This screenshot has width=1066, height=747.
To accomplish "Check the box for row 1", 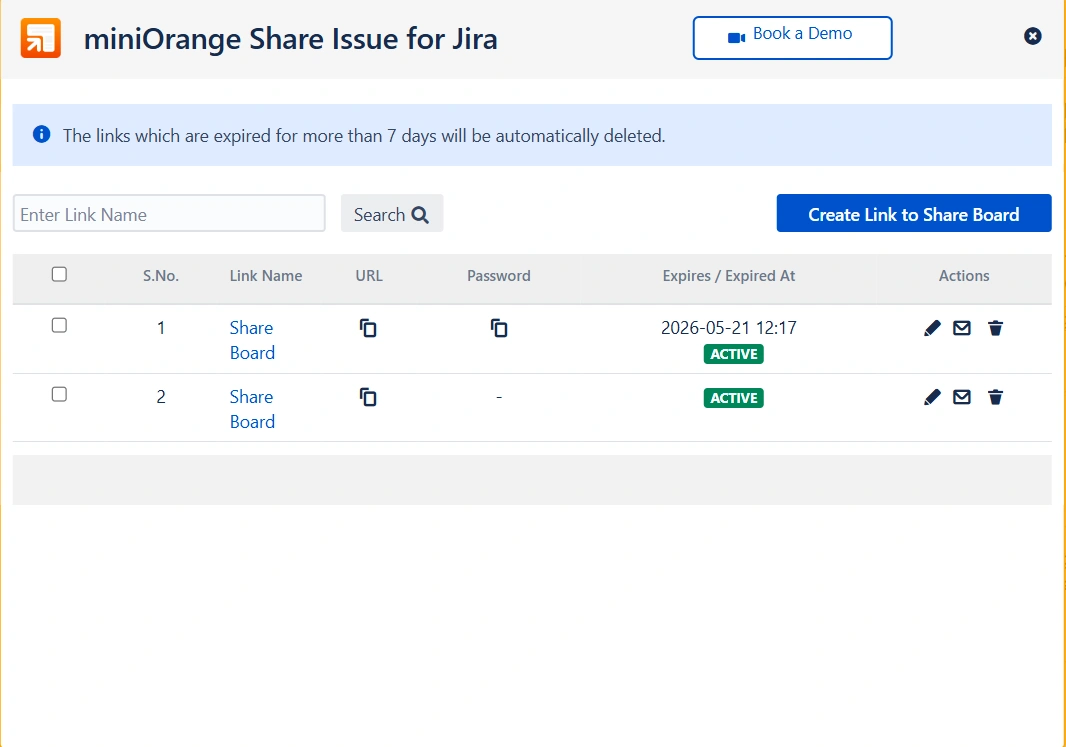I will pos(59,326).
